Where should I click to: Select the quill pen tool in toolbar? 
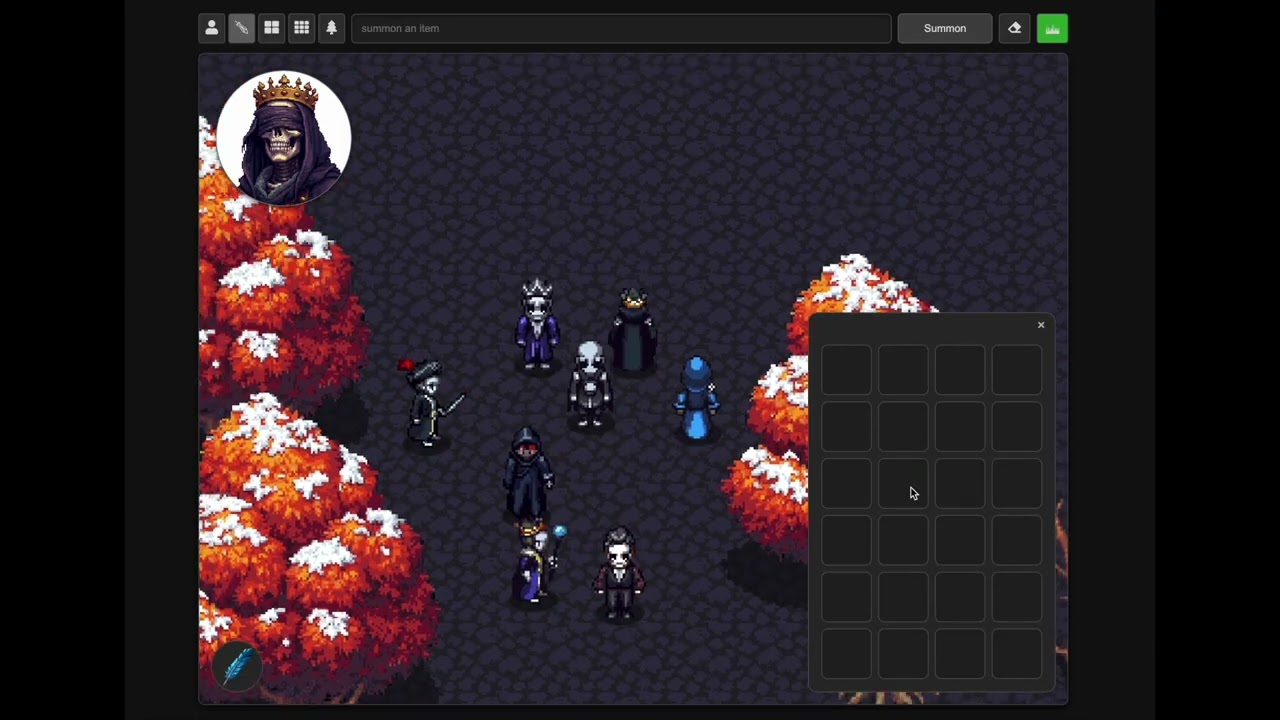(x=241, y=28)
